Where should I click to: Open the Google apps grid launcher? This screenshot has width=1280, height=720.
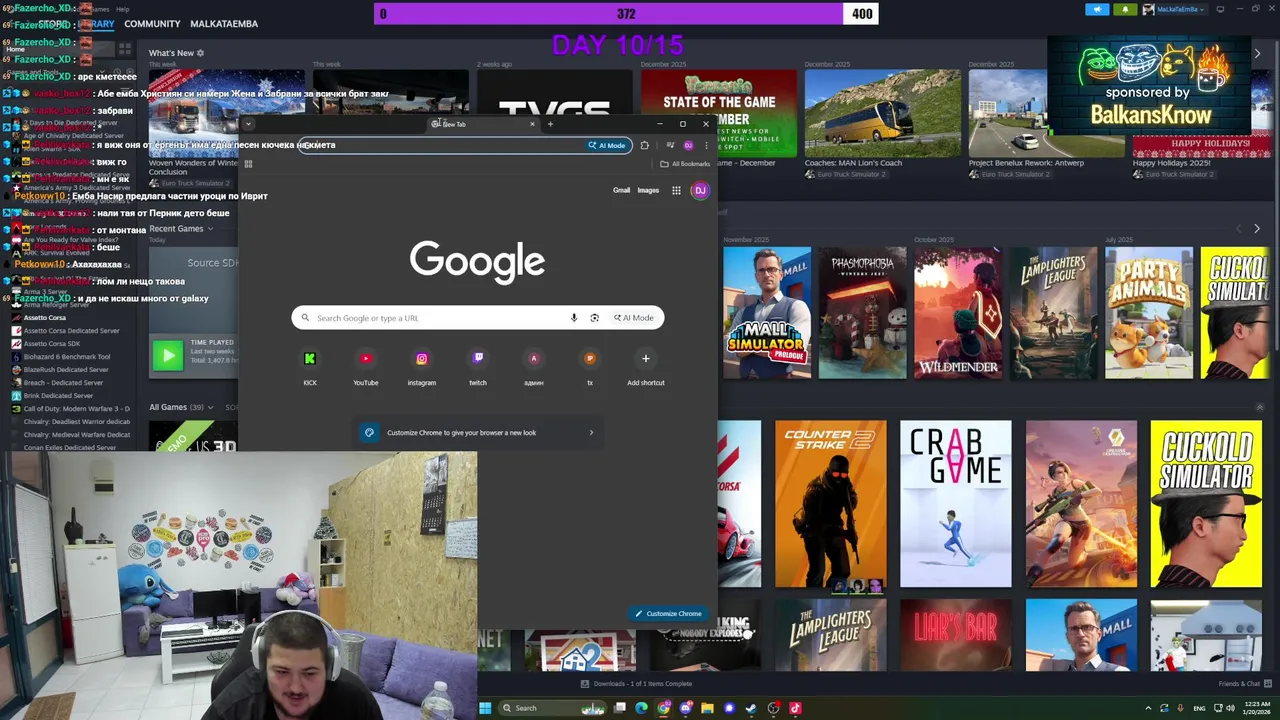click(x=676, y=190)
